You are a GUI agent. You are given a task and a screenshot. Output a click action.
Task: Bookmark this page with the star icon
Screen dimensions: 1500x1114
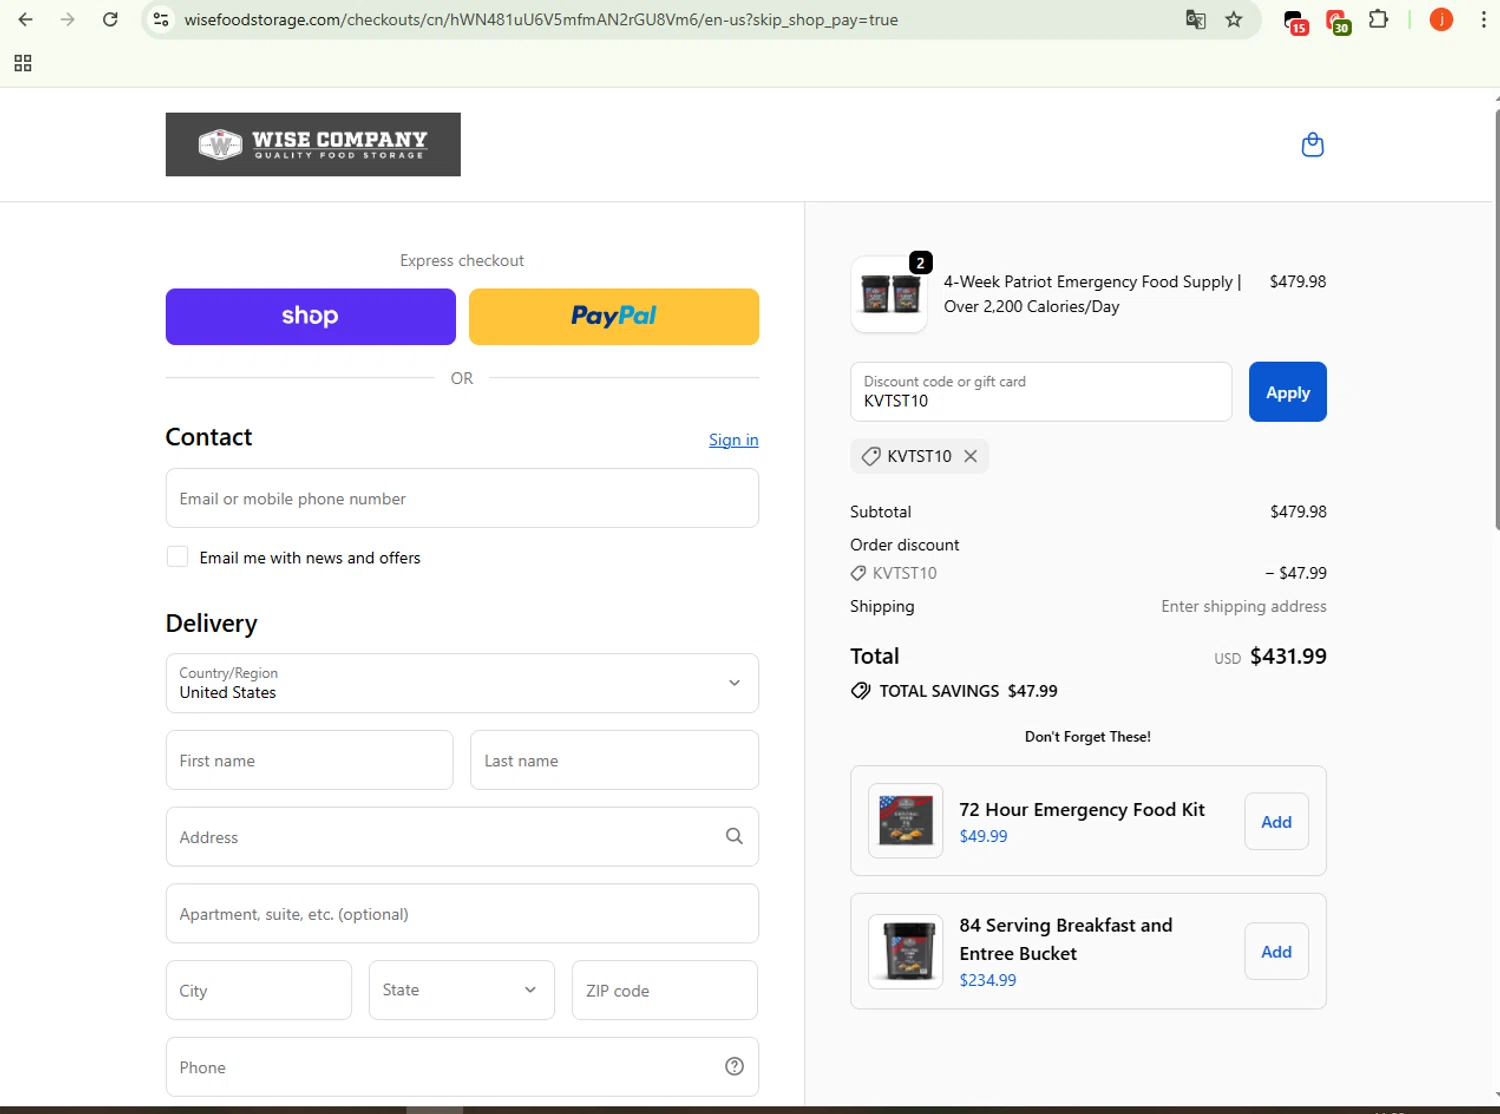(1234, 19)
